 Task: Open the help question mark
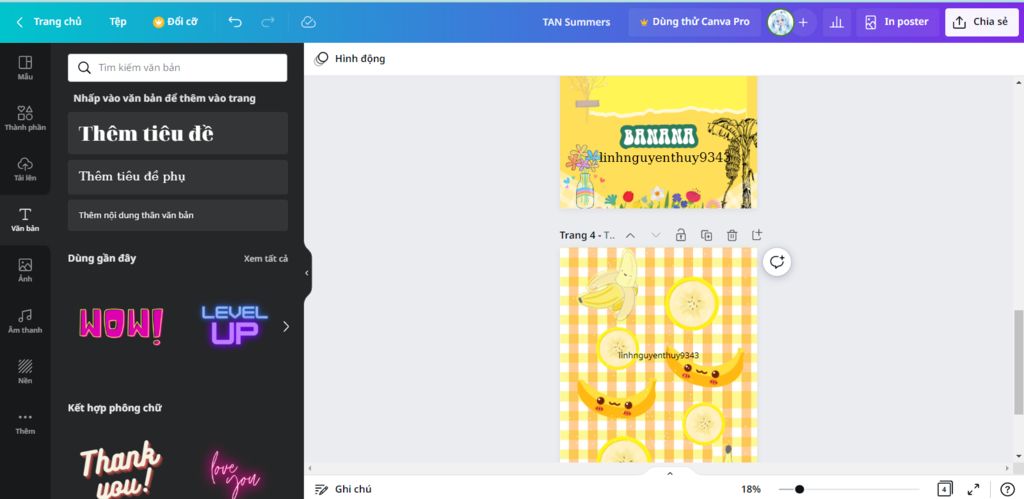pos(1007,489)
